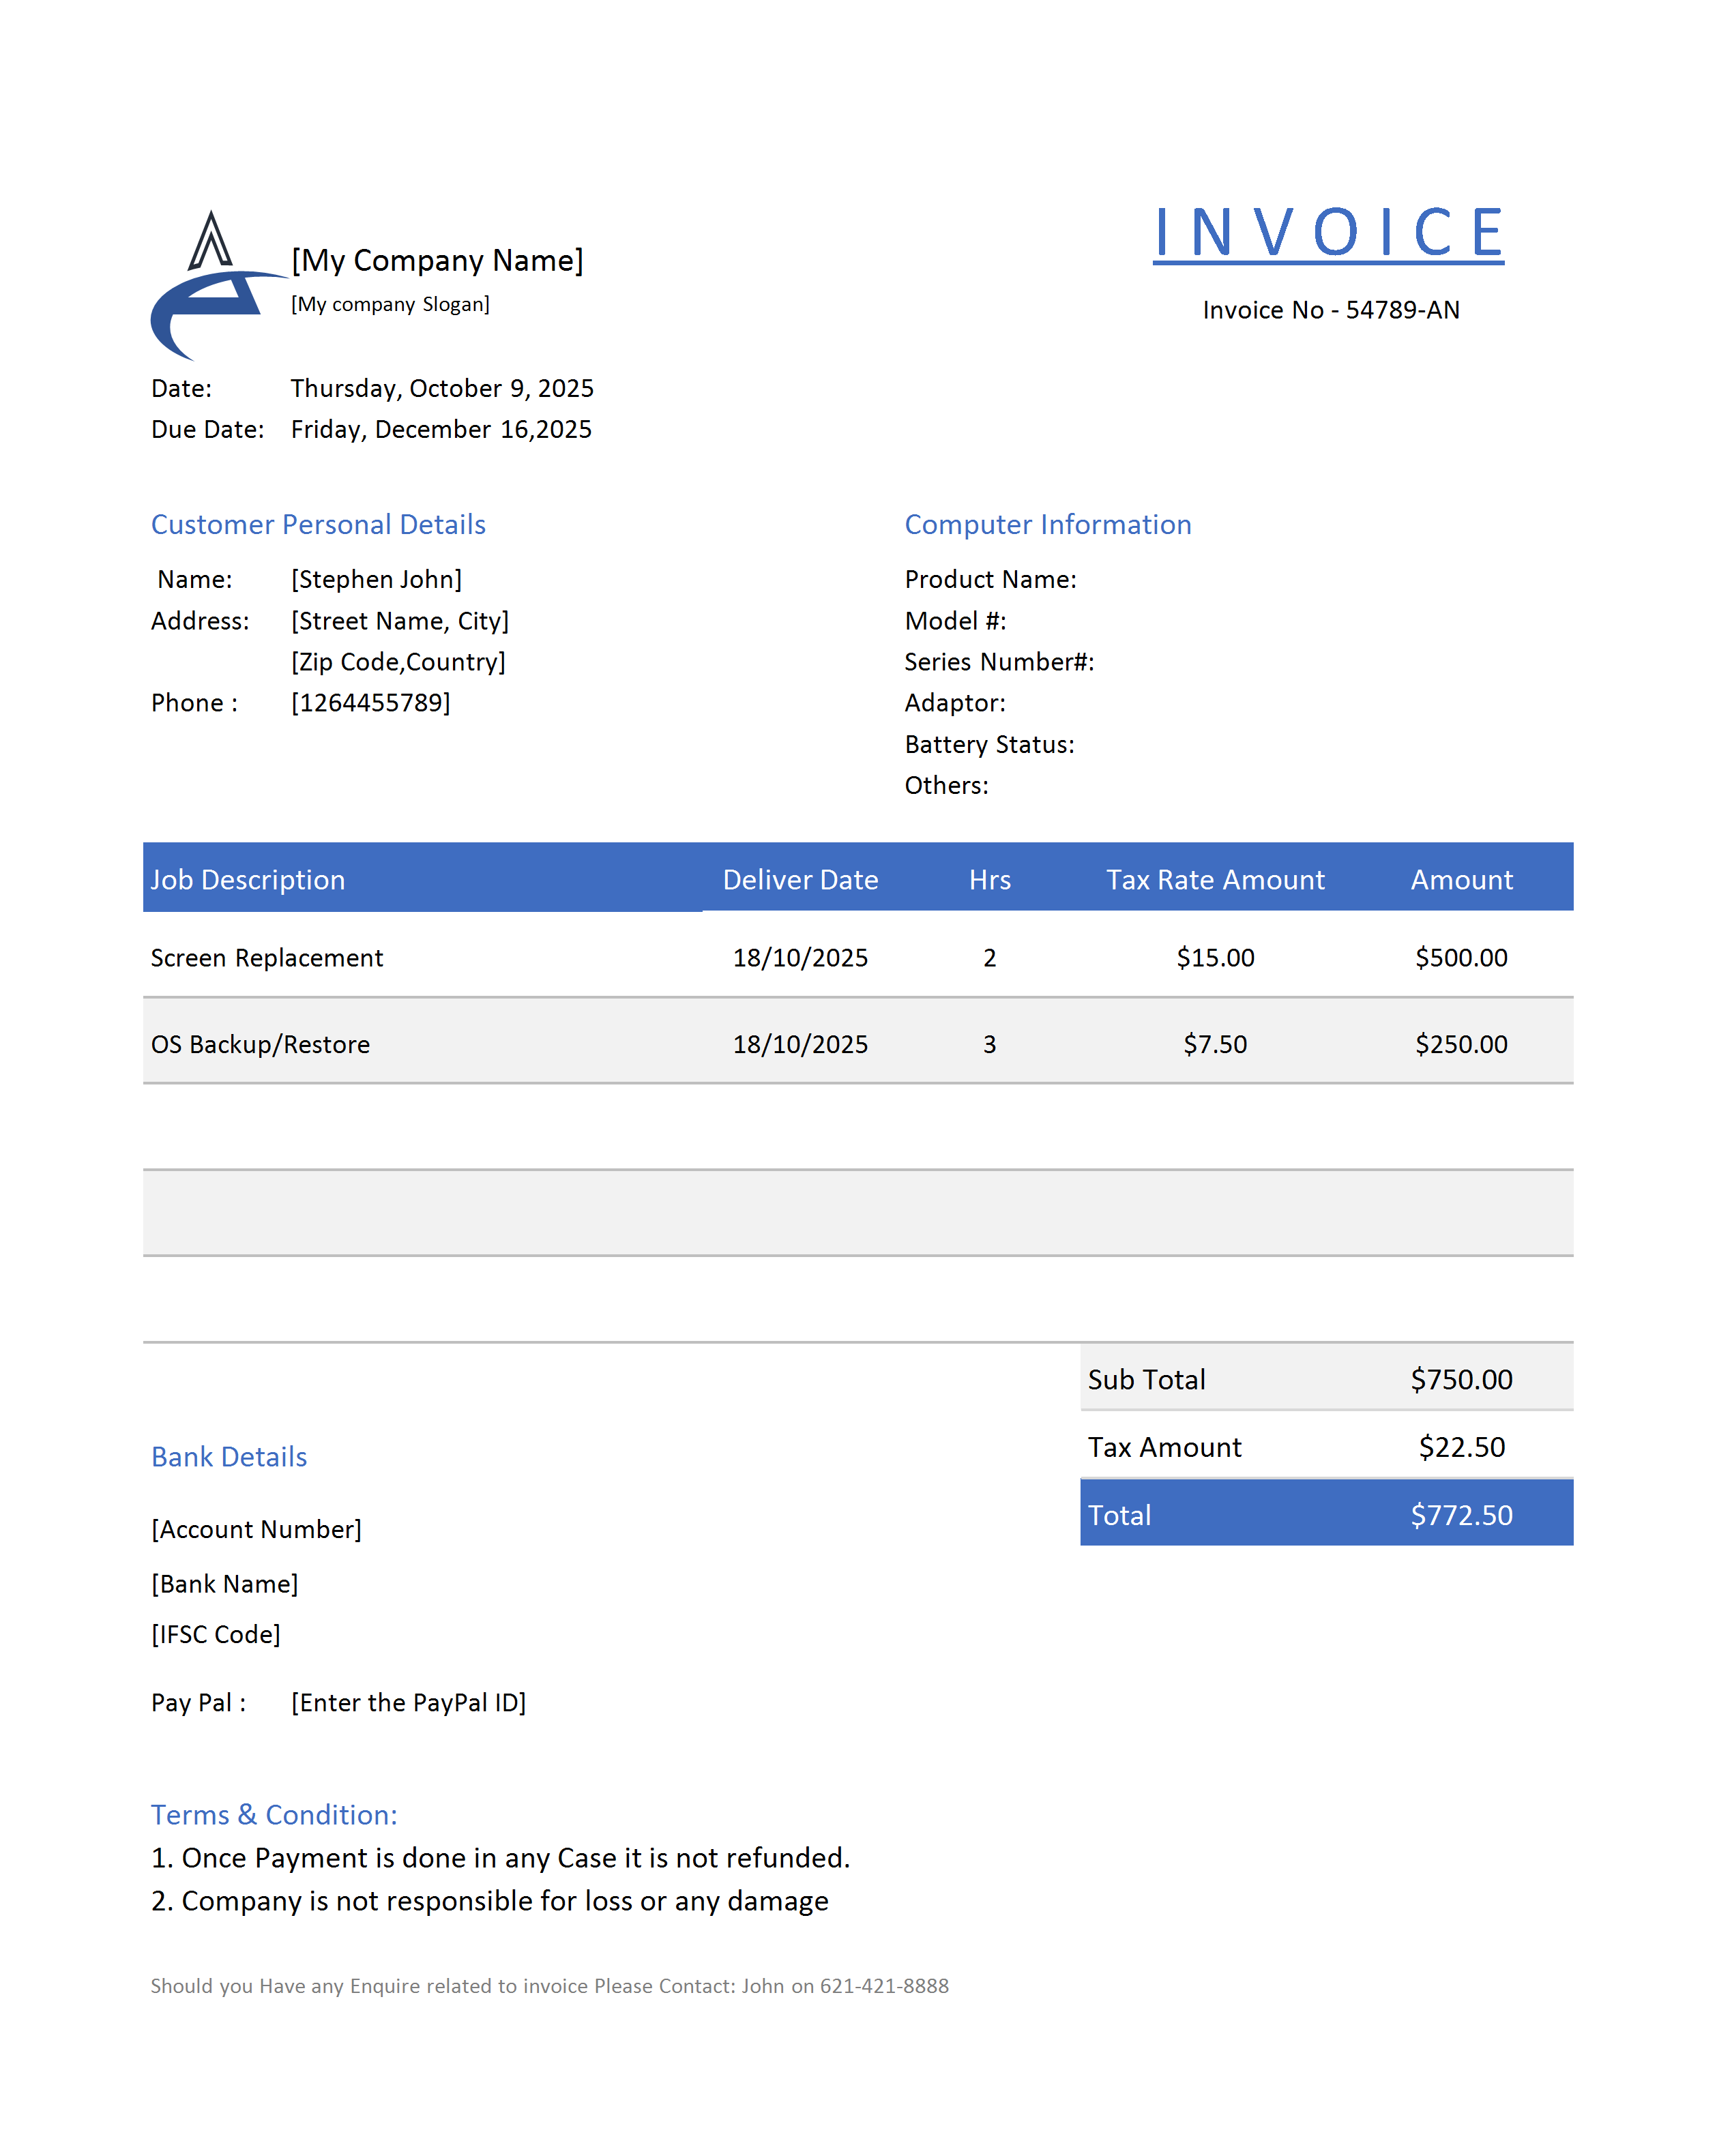Screen dimensions: 1717x2156
Task: Select Computer Information heading
Action: click(1048, 524)
